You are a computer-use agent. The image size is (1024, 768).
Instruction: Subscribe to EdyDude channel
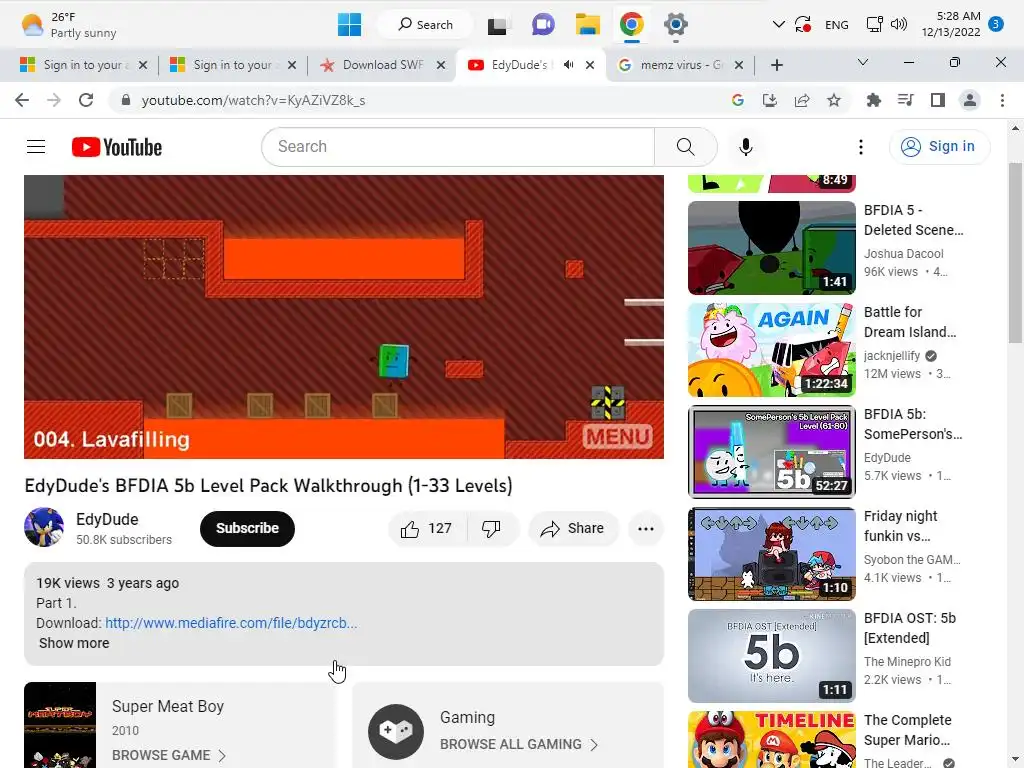(248, 528)
